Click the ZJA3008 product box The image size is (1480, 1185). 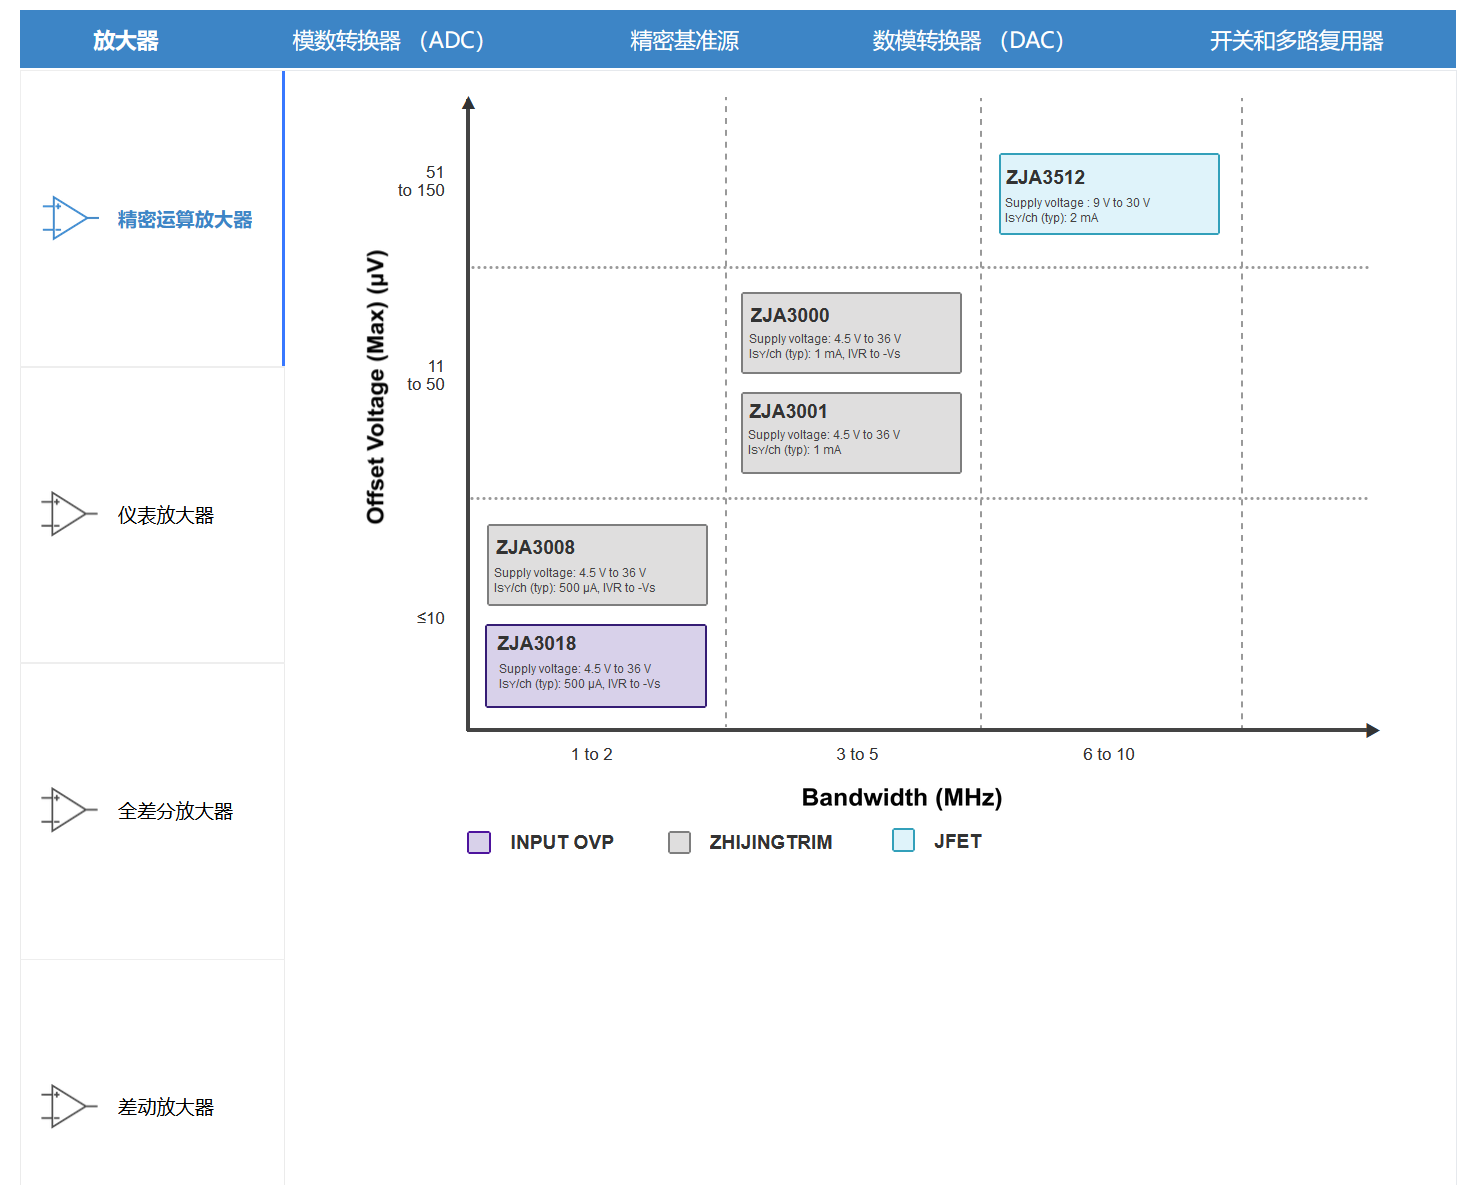(x=597, y=565)
